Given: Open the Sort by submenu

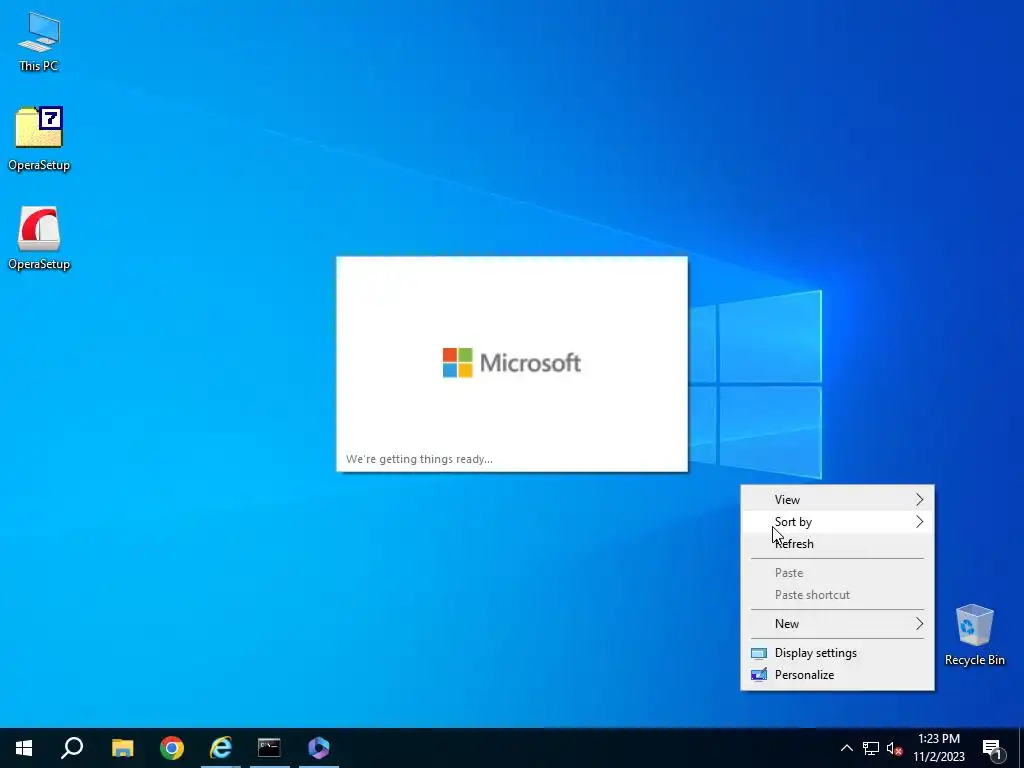Looking at the screenshot, I should 837,522.
